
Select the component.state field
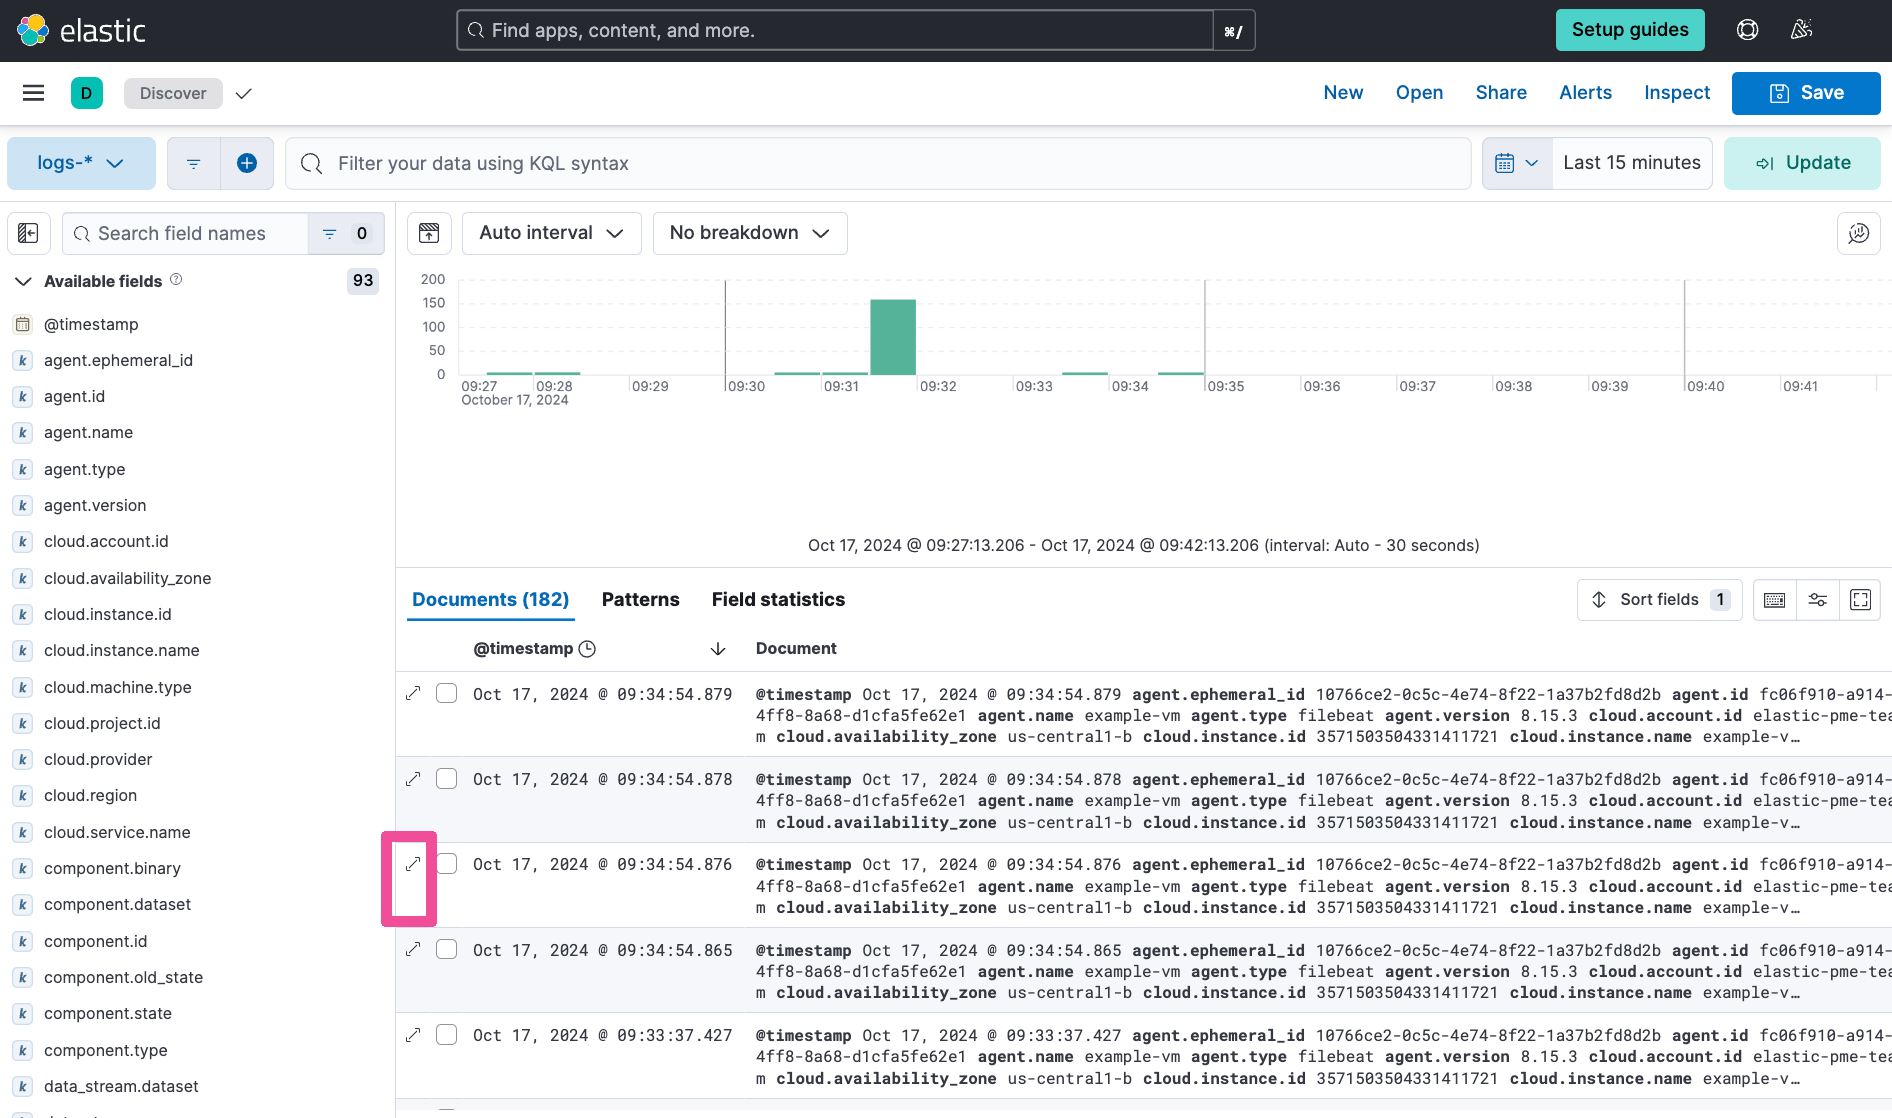pyautogui.click(x=108, y=1013)
